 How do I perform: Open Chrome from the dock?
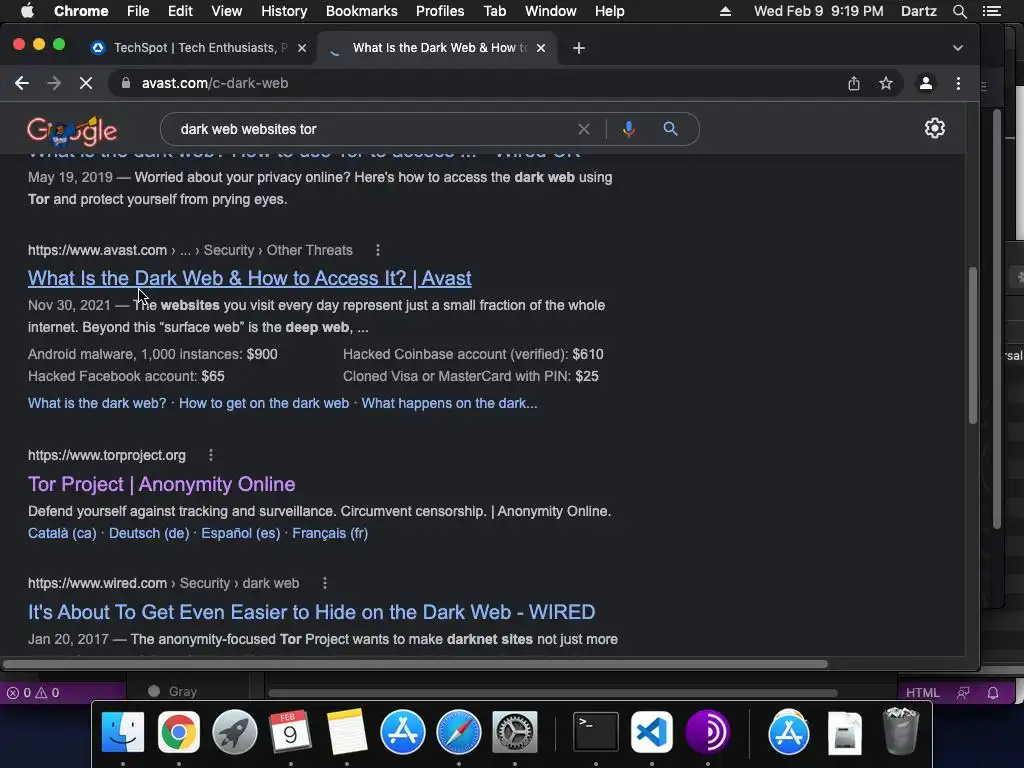click(178, 731)
